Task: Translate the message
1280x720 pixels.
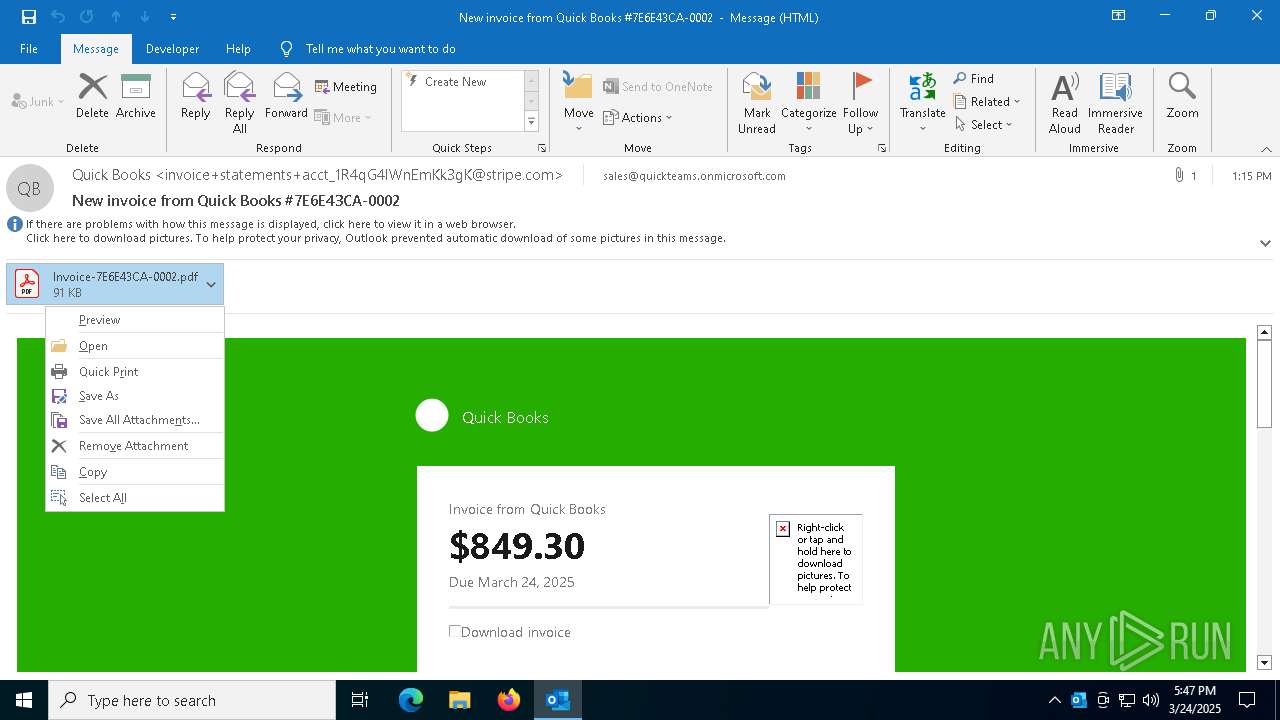Action: point(922,102)
